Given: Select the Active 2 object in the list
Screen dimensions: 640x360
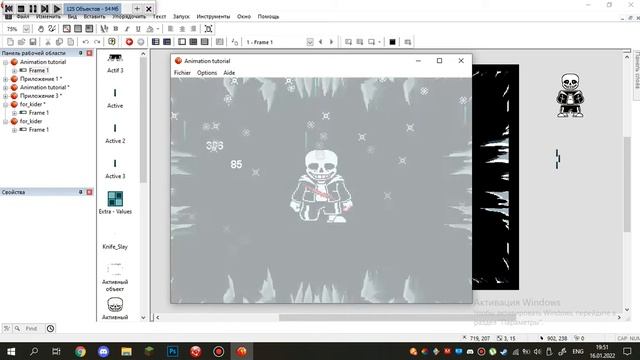Looking at the screenshot, I should coord(115,134).
